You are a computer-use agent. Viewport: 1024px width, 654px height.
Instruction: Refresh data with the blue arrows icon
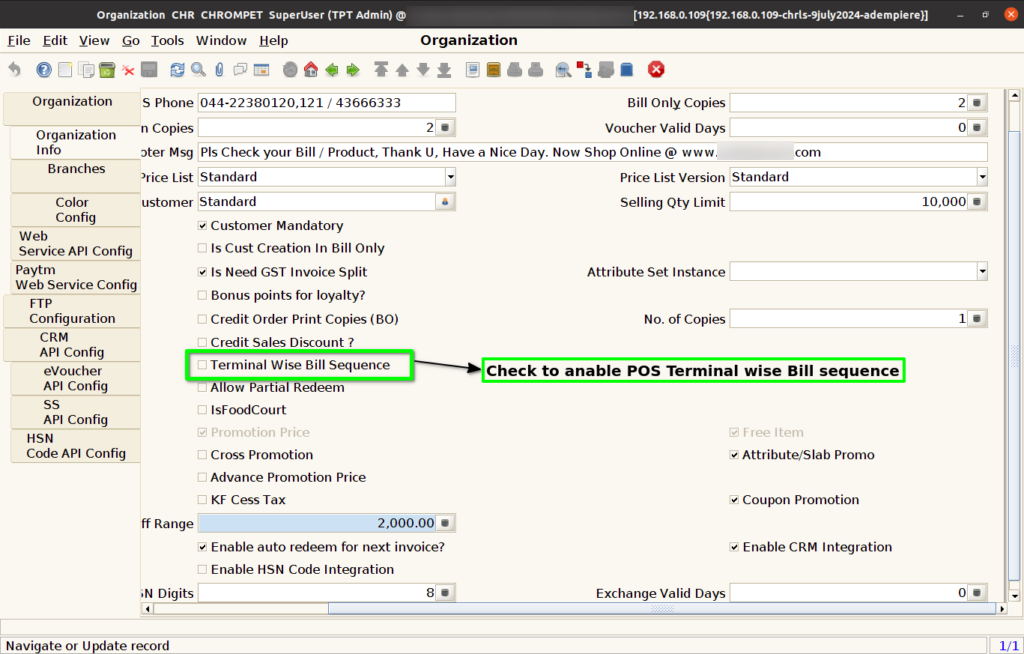[x=177, y=69]
